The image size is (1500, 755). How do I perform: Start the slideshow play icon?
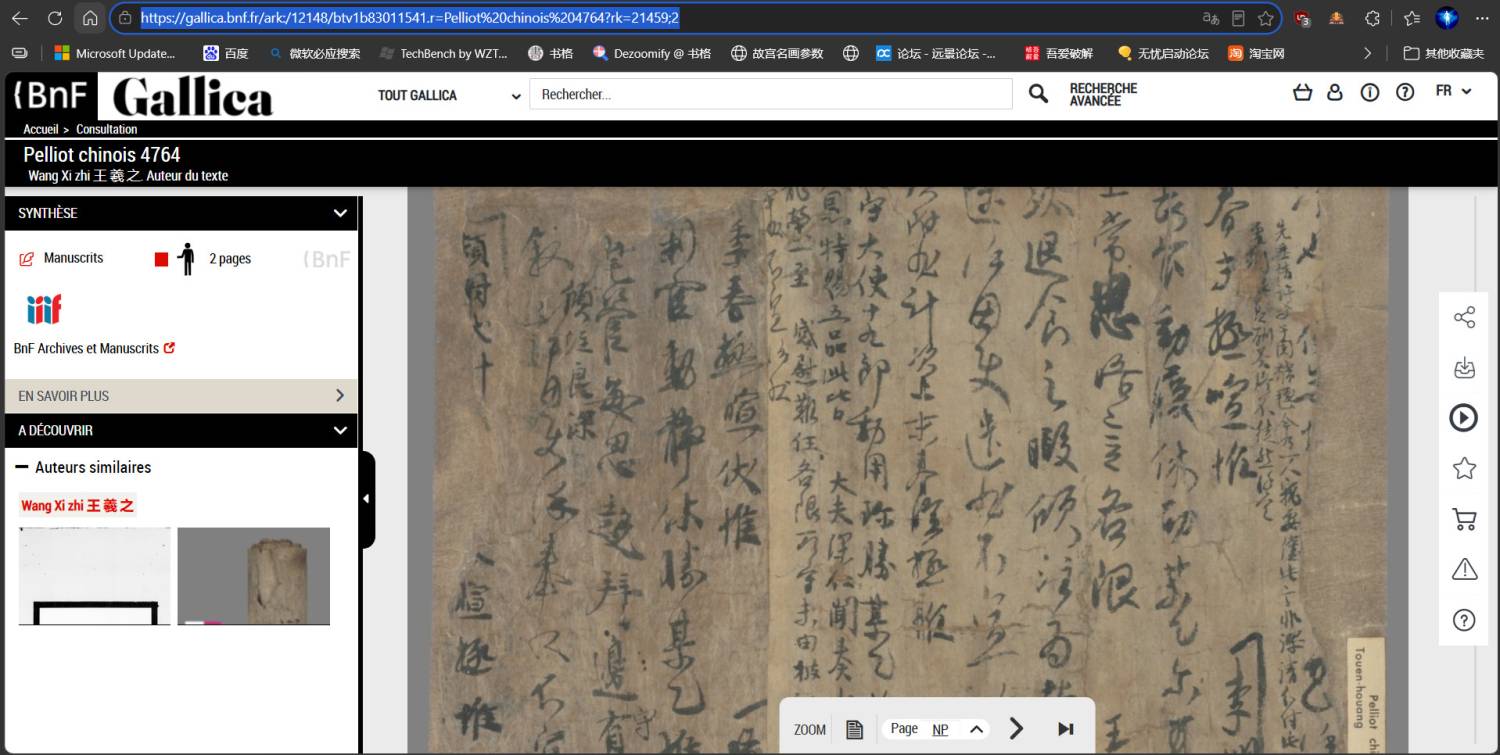(1464, 417)
